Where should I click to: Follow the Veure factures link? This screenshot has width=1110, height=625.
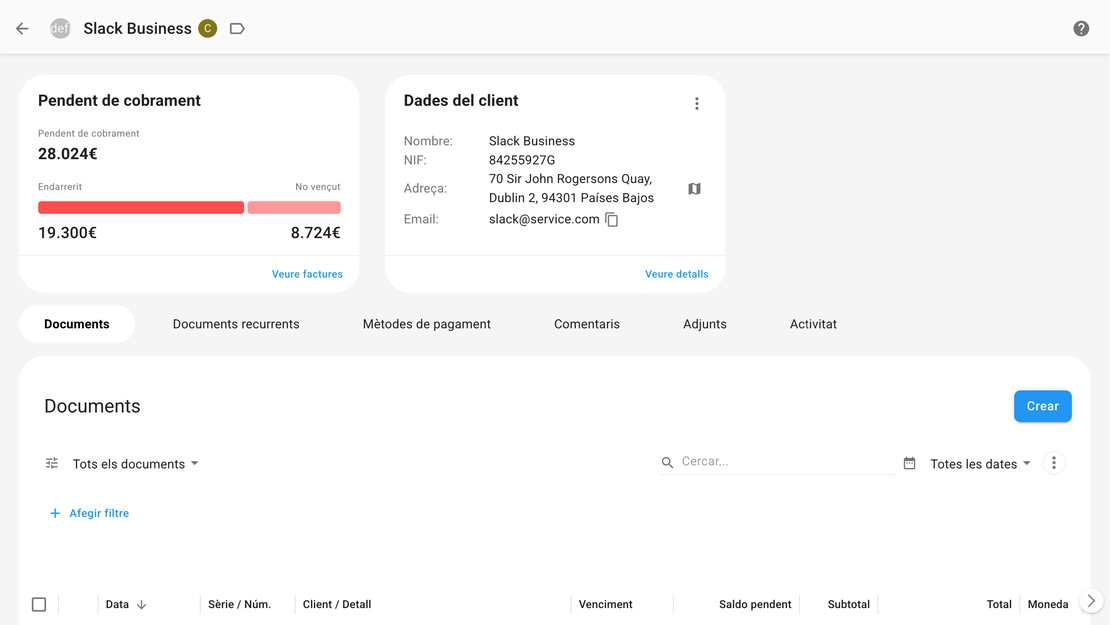click(307, 274)
